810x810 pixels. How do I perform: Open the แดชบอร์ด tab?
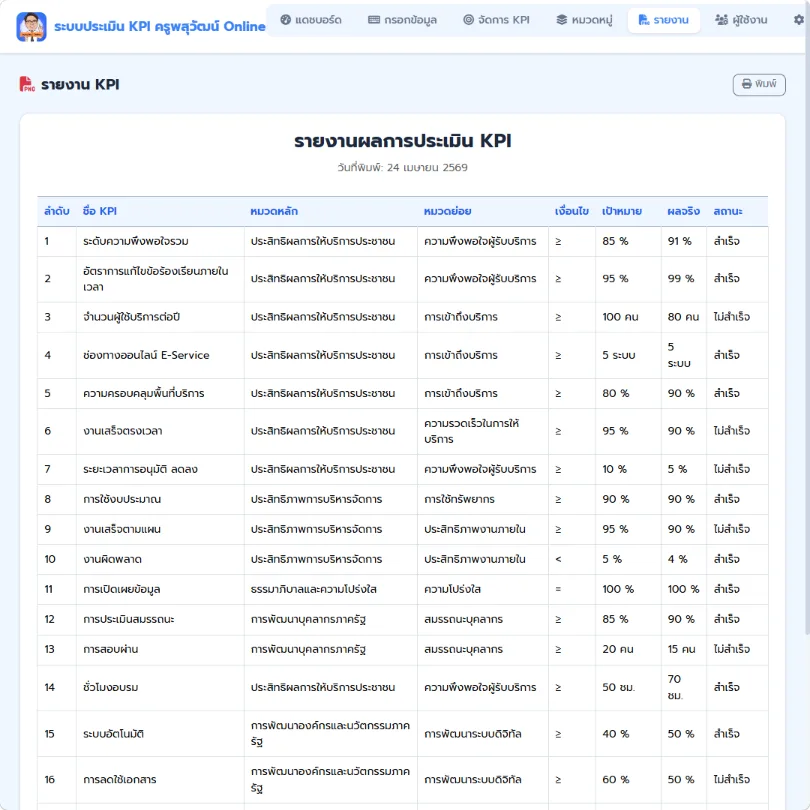click(311, 20)
